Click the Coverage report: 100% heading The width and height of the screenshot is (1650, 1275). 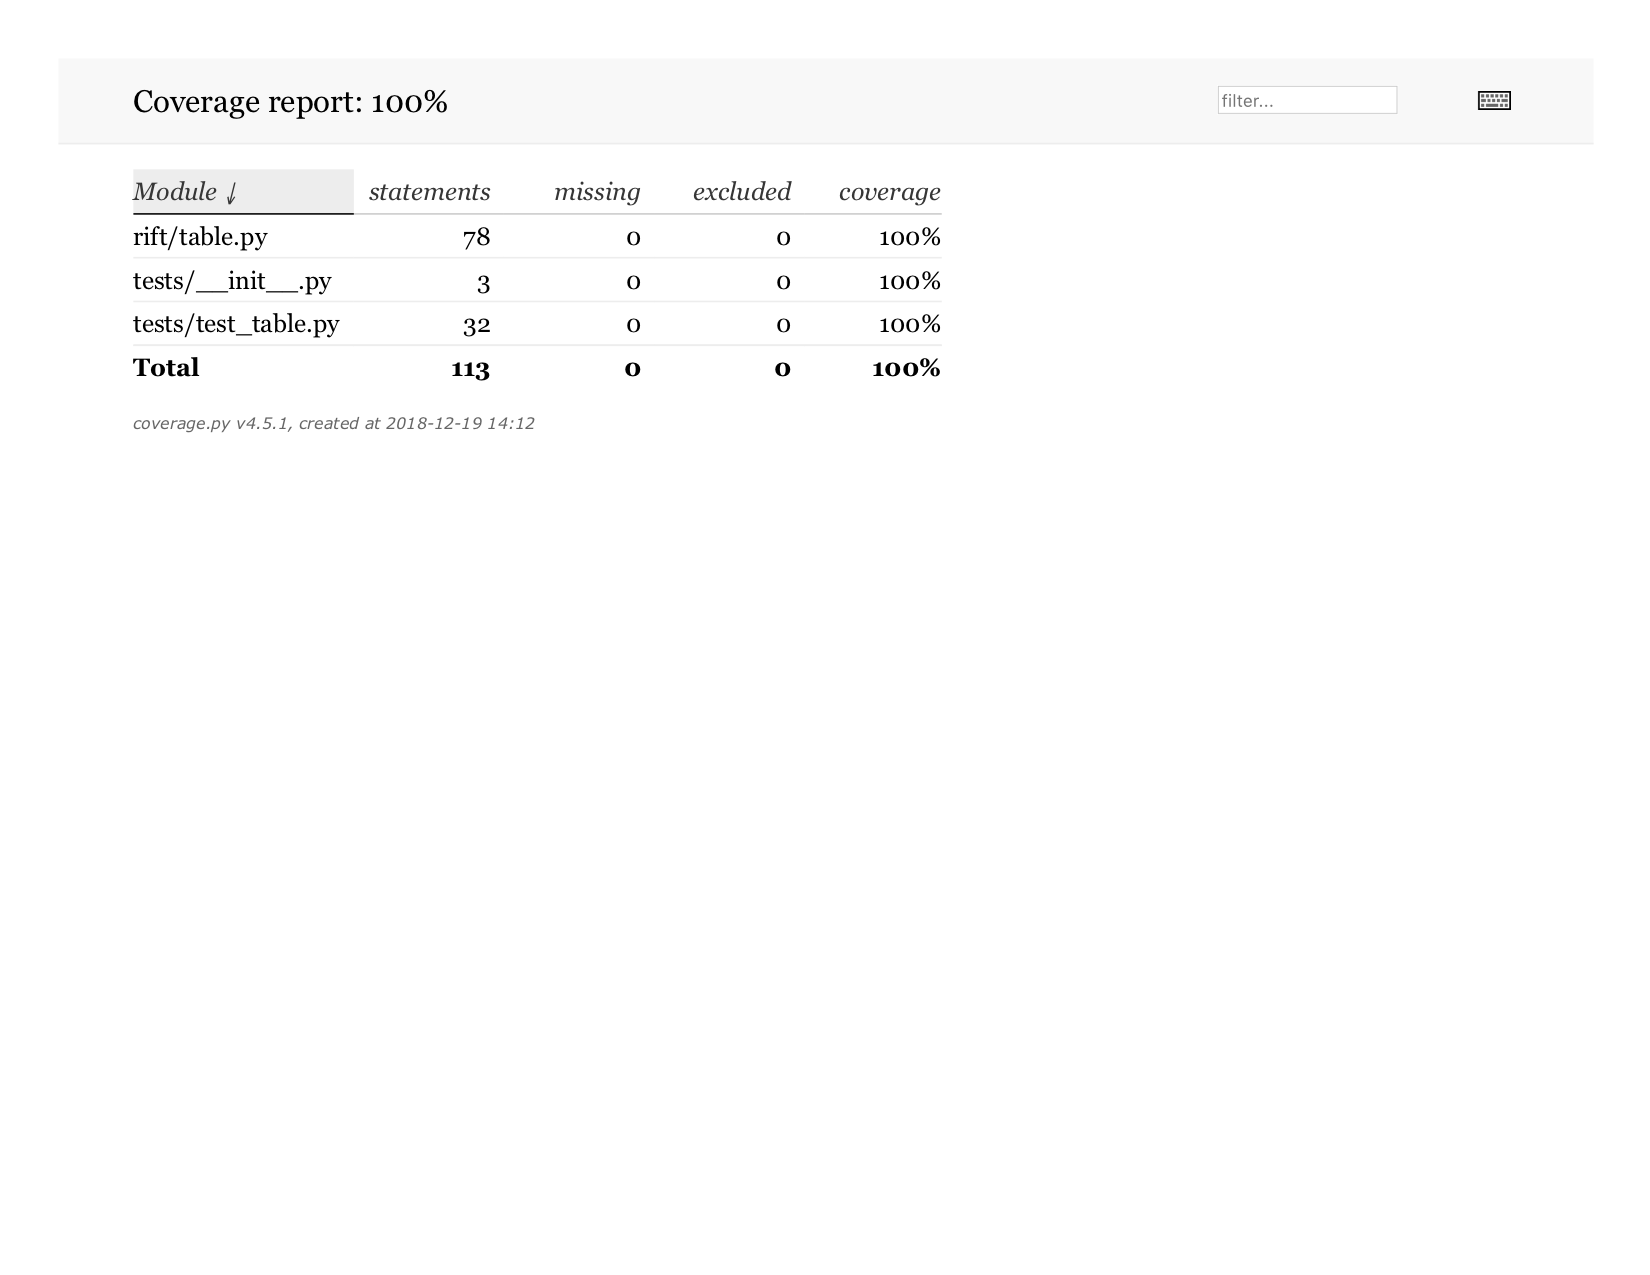click(290, 102)
